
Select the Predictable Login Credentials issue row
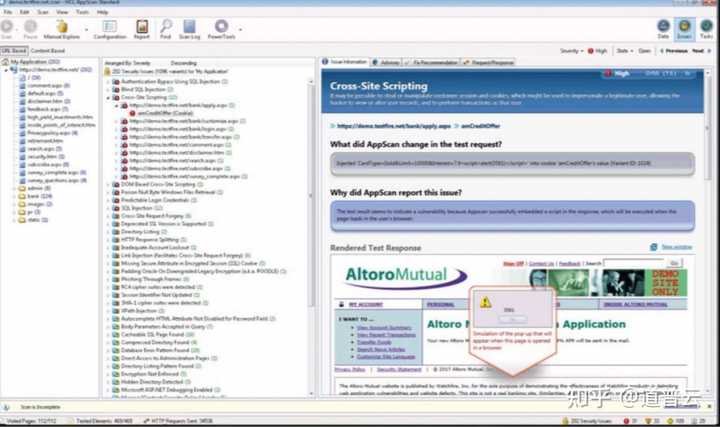tap(159, 200)
